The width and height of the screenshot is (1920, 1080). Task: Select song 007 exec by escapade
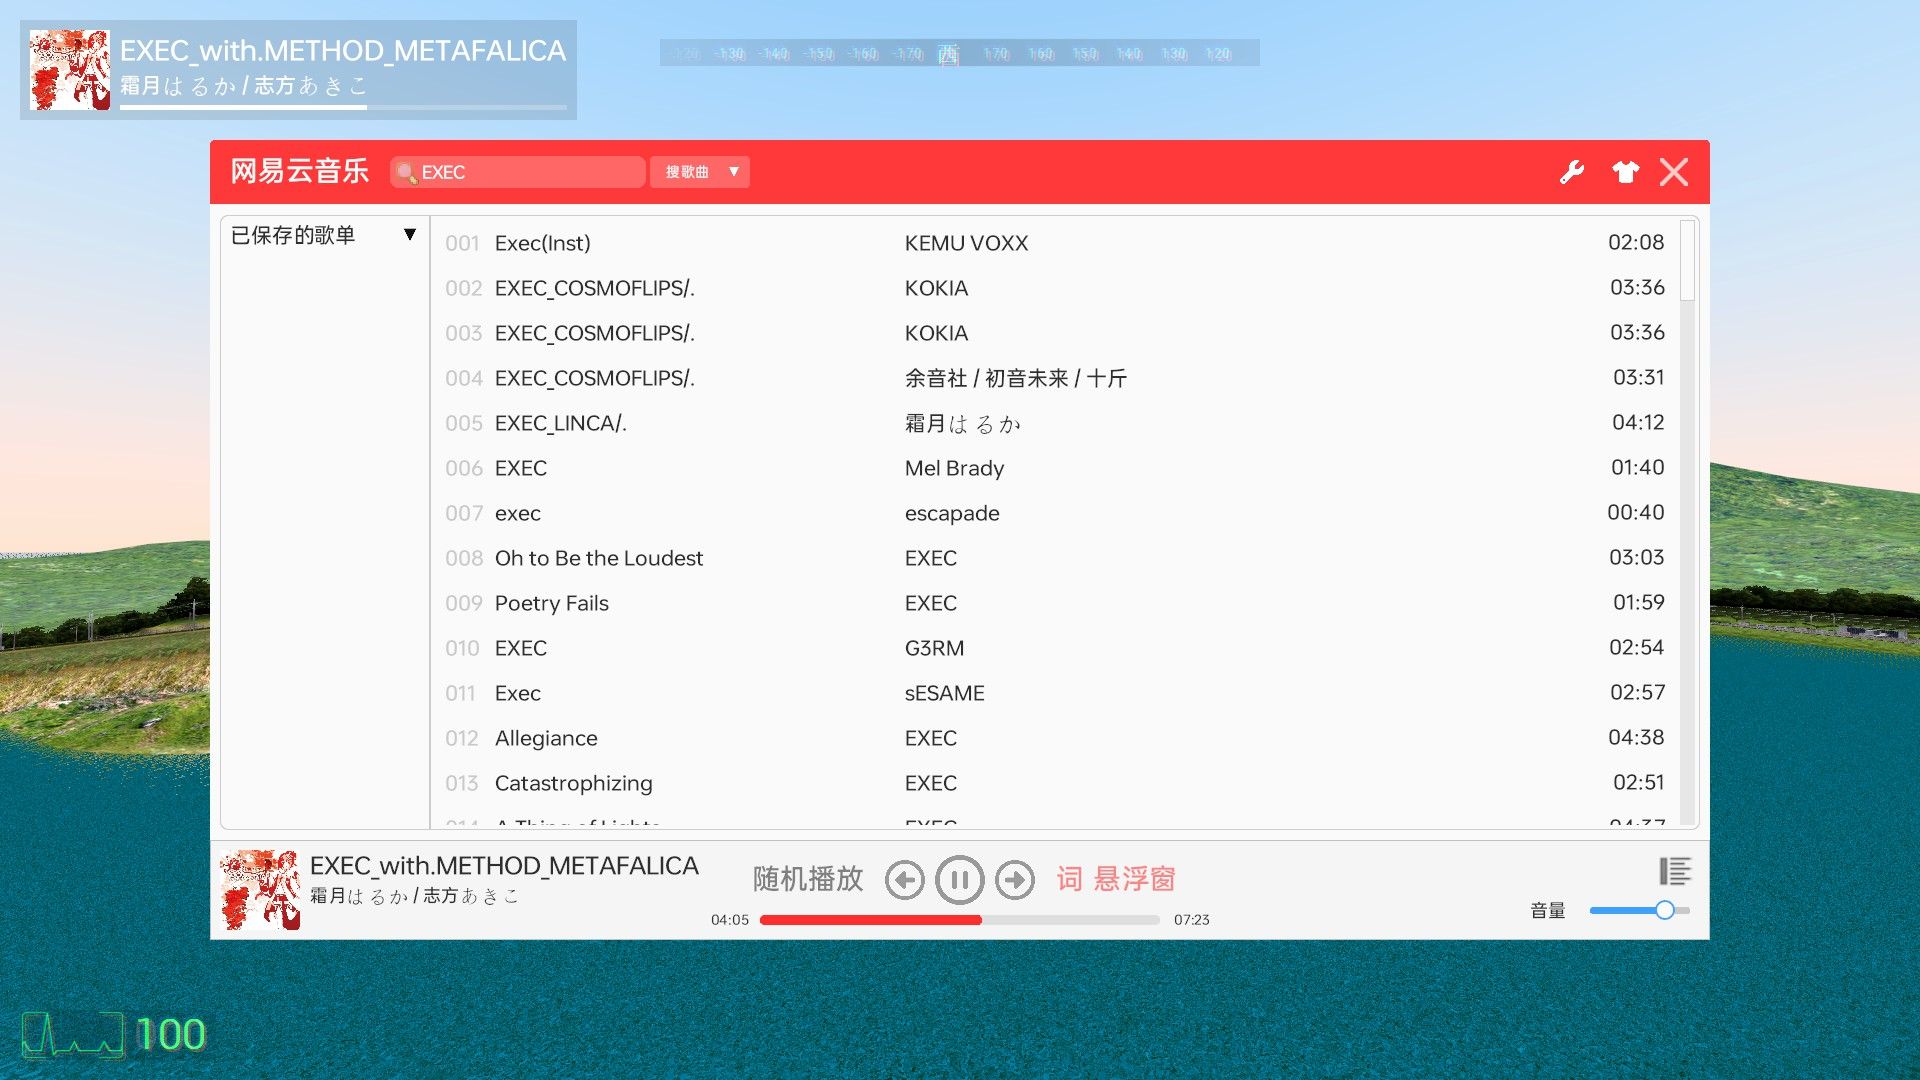[x=1055, y=513]
